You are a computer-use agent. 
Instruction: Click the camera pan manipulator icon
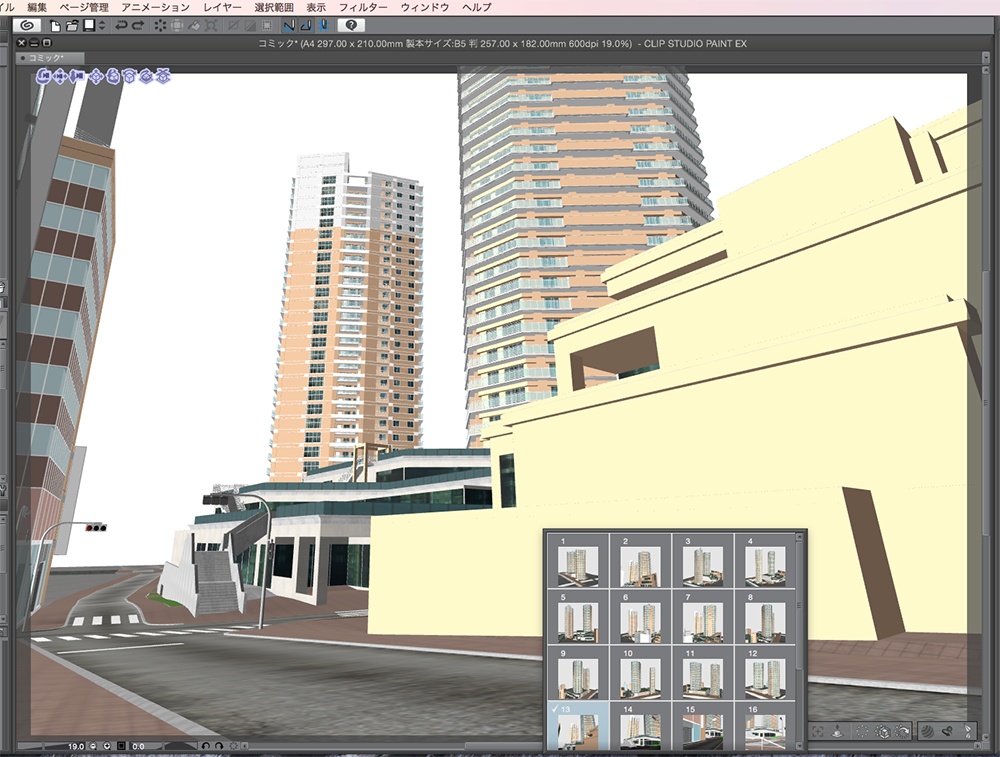click(x=60, y=77)
